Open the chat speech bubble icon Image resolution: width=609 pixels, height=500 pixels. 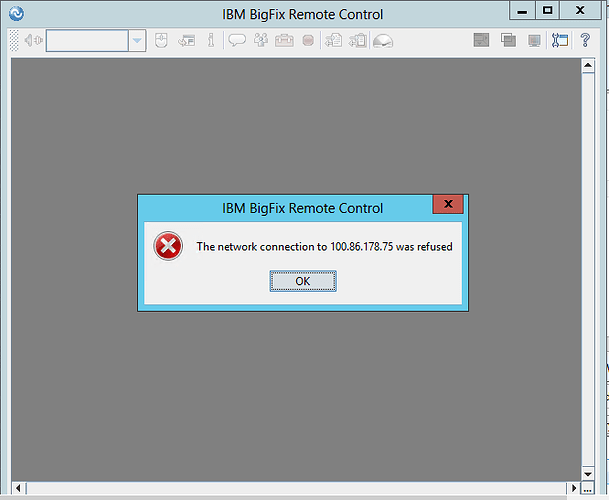pos(237,40)
